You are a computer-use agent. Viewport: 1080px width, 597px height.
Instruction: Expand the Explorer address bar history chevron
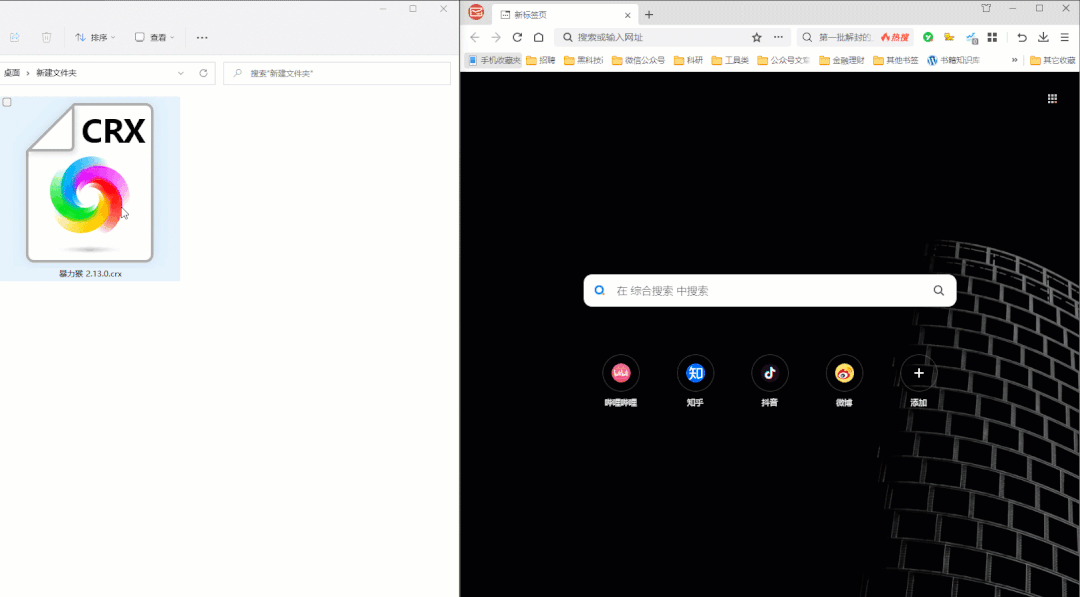(x=180, y=73)
